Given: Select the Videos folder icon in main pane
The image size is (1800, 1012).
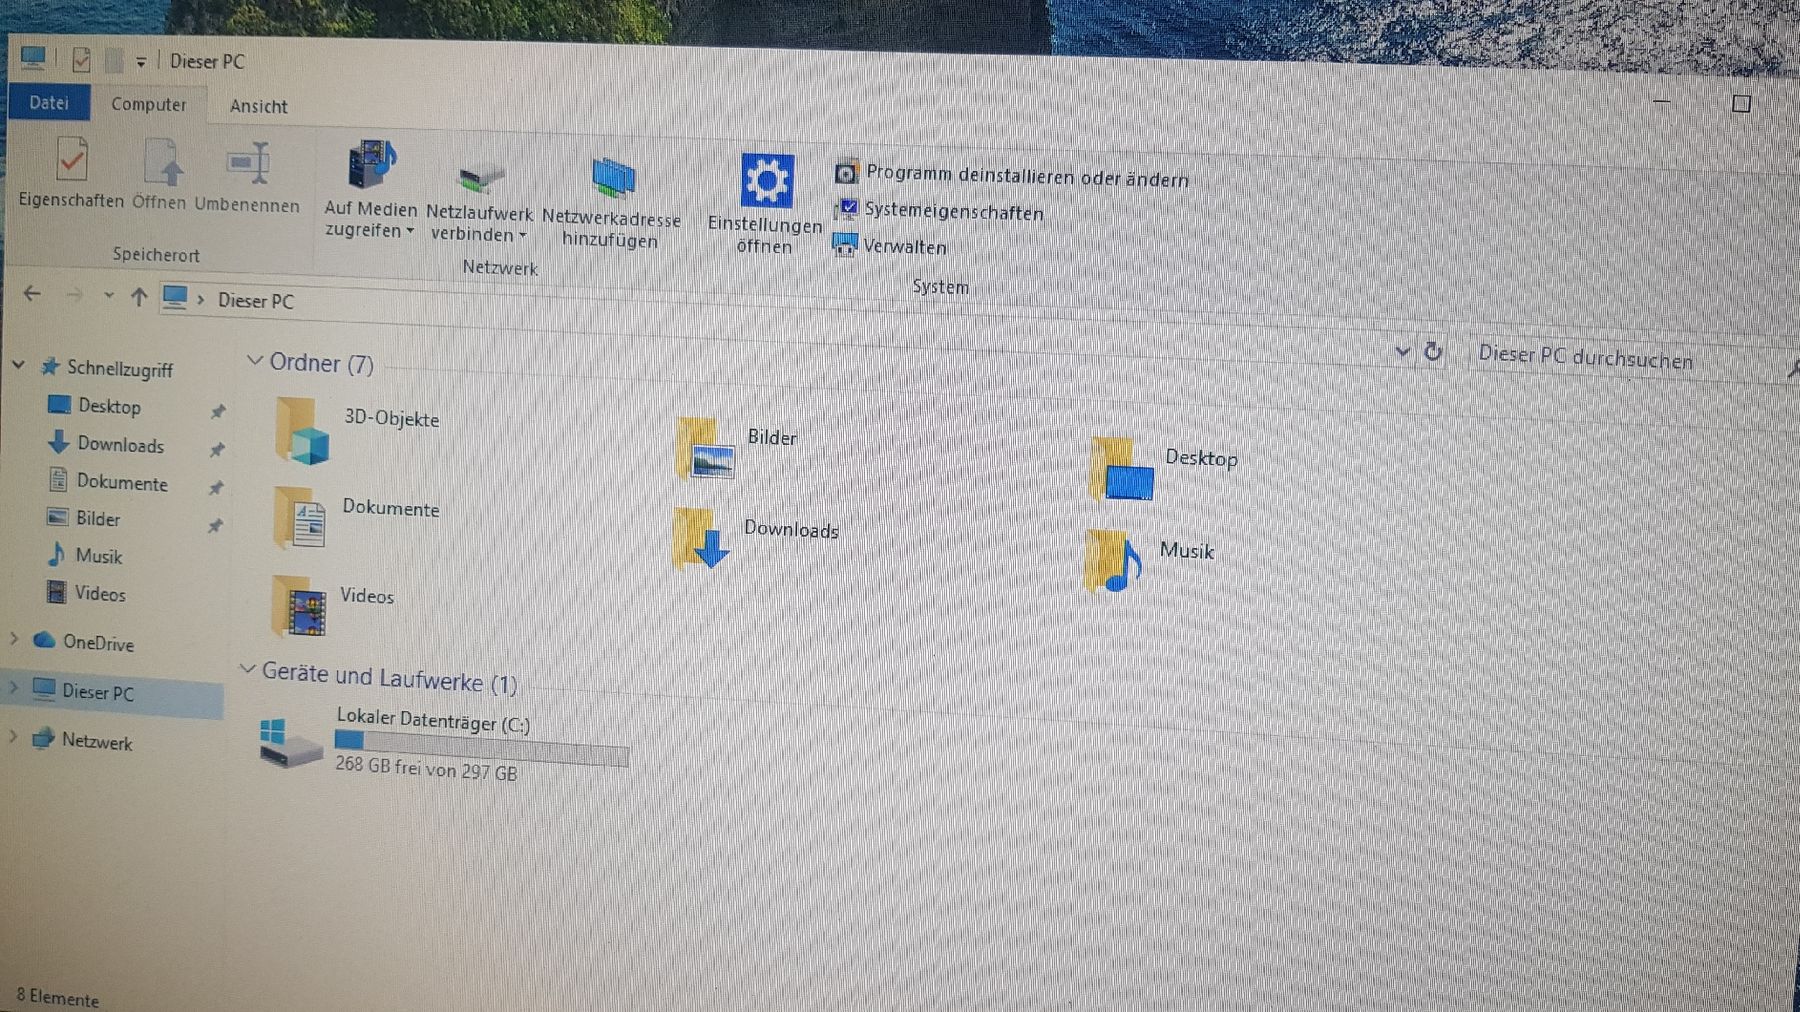Looking at the screenshot, I should pyautogui.click(x=299, y=605).
